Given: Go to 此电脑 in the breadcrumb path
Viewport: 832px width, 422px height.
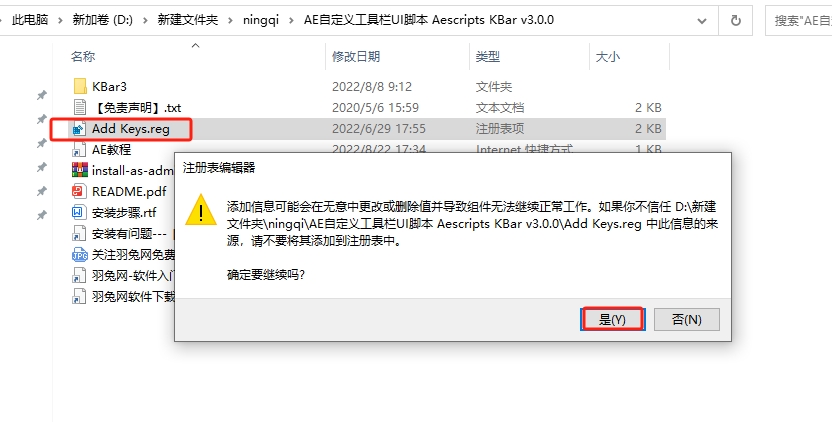Looking at the screenshot, I should pos(31,20).
